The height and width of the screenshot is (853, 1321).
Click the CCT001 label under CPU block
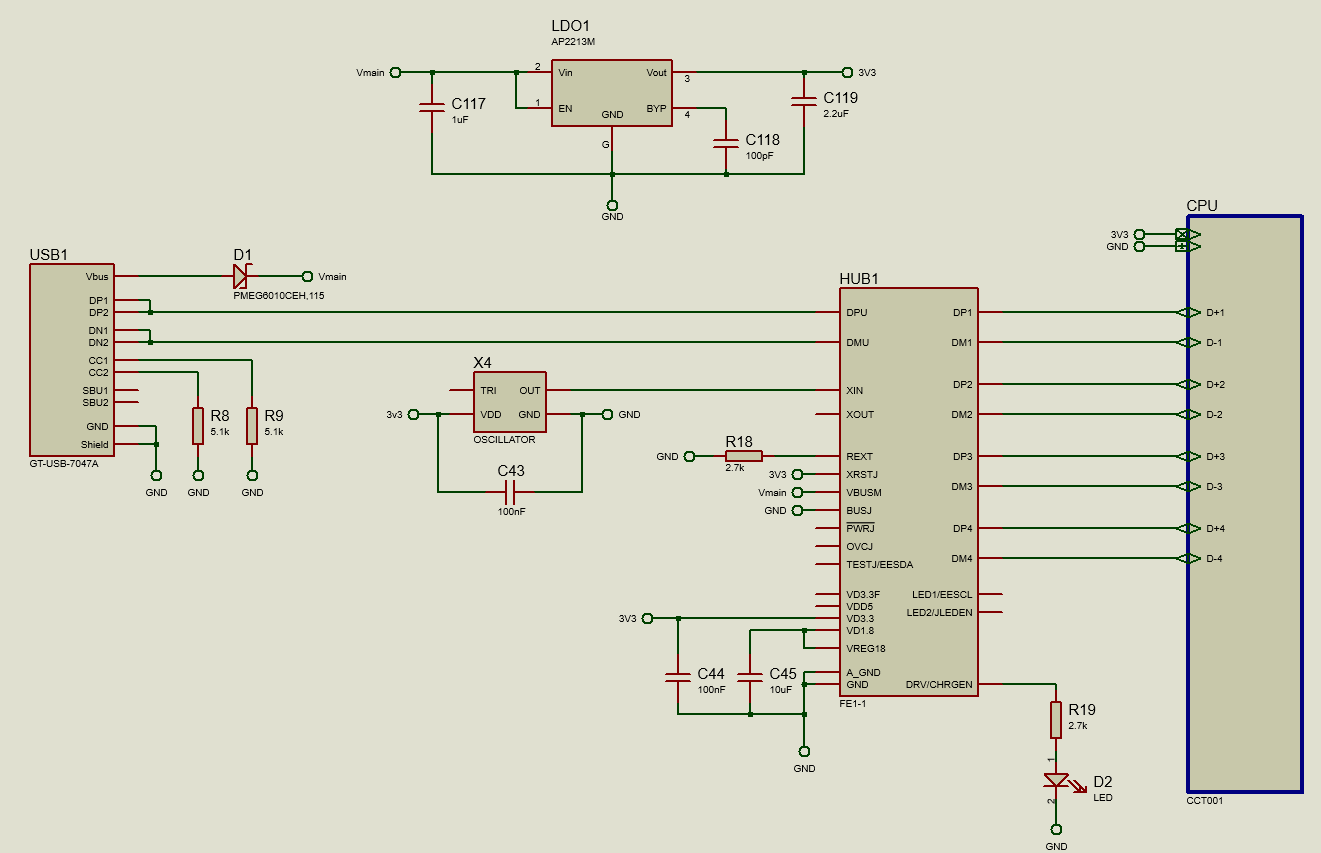point(1205,800)
